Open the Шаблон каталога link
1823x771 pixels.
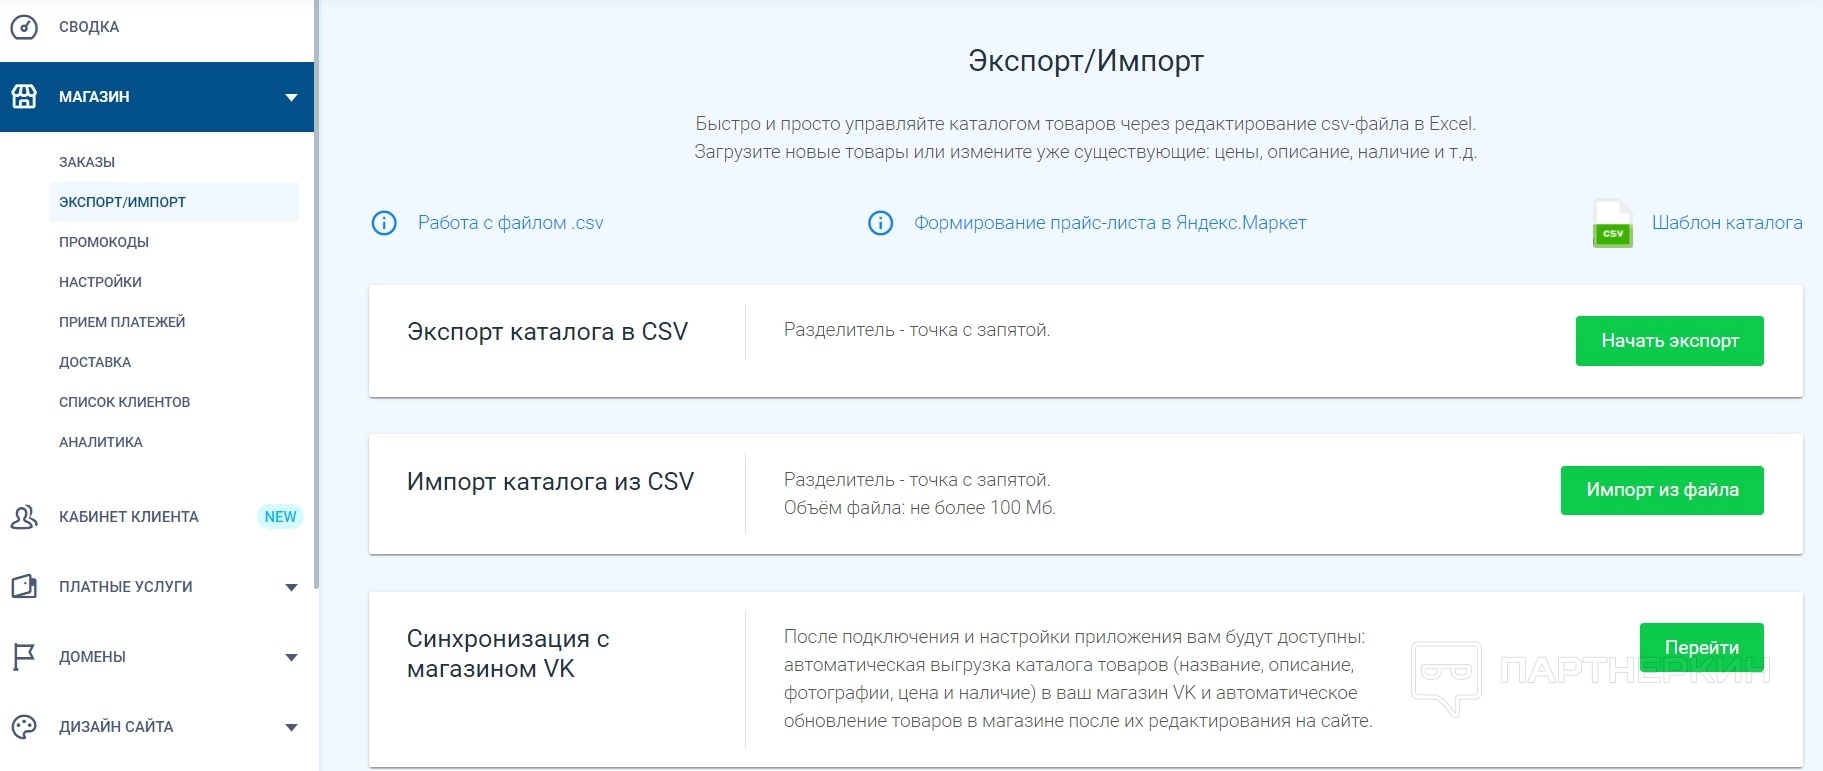pos(1726,223)
